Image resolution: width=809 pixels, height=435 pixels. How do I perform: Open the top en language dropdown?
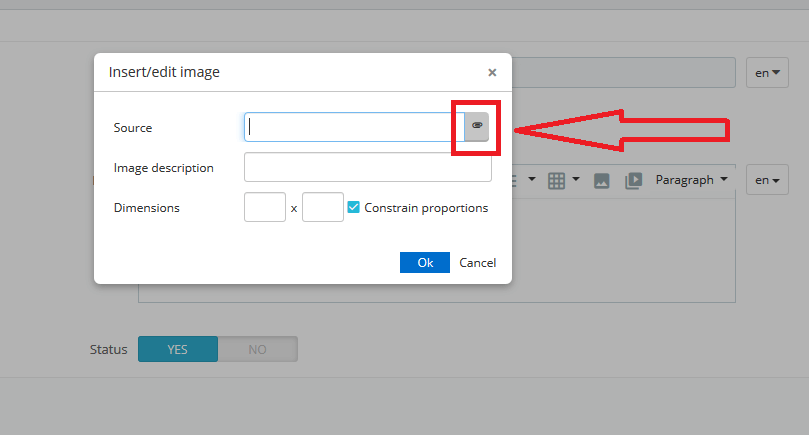tap(767, 73)
